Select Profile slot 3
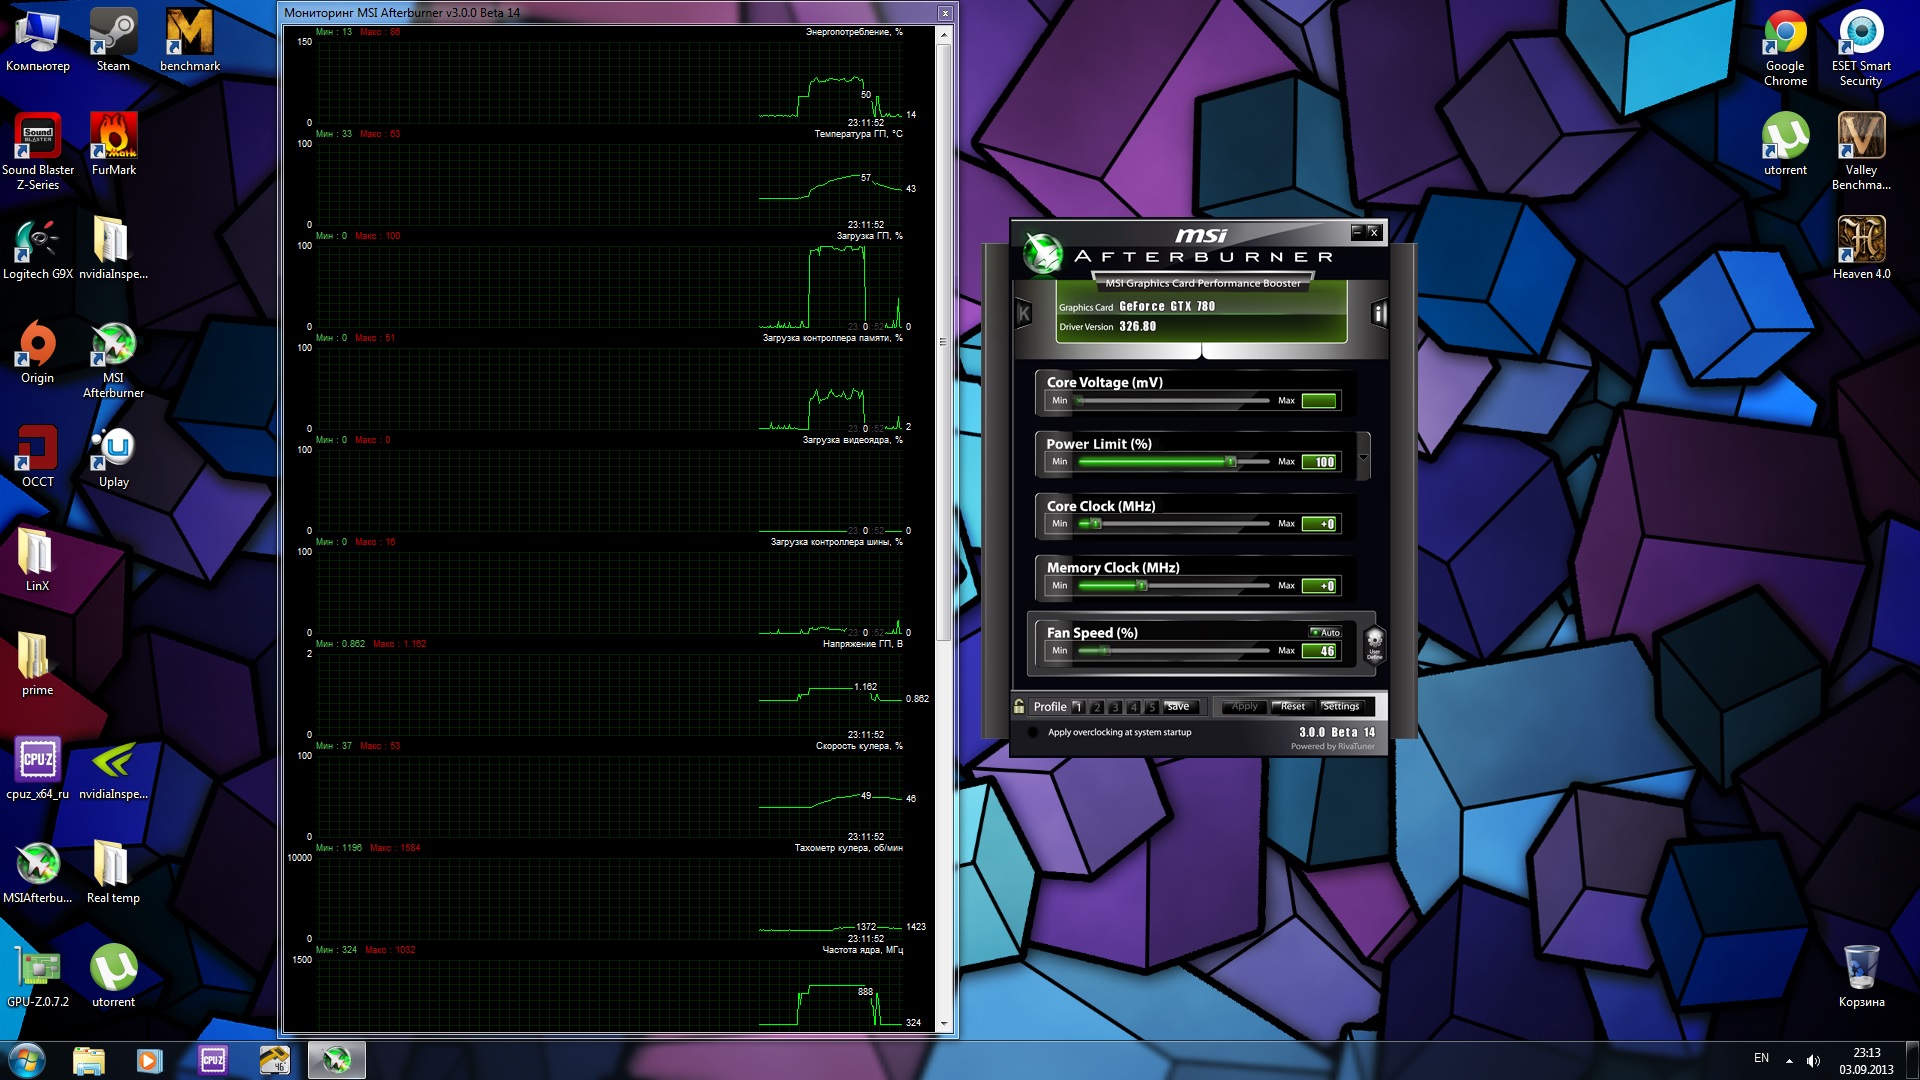This screenshot has width=1920, height=1080. click(1115, 707)
